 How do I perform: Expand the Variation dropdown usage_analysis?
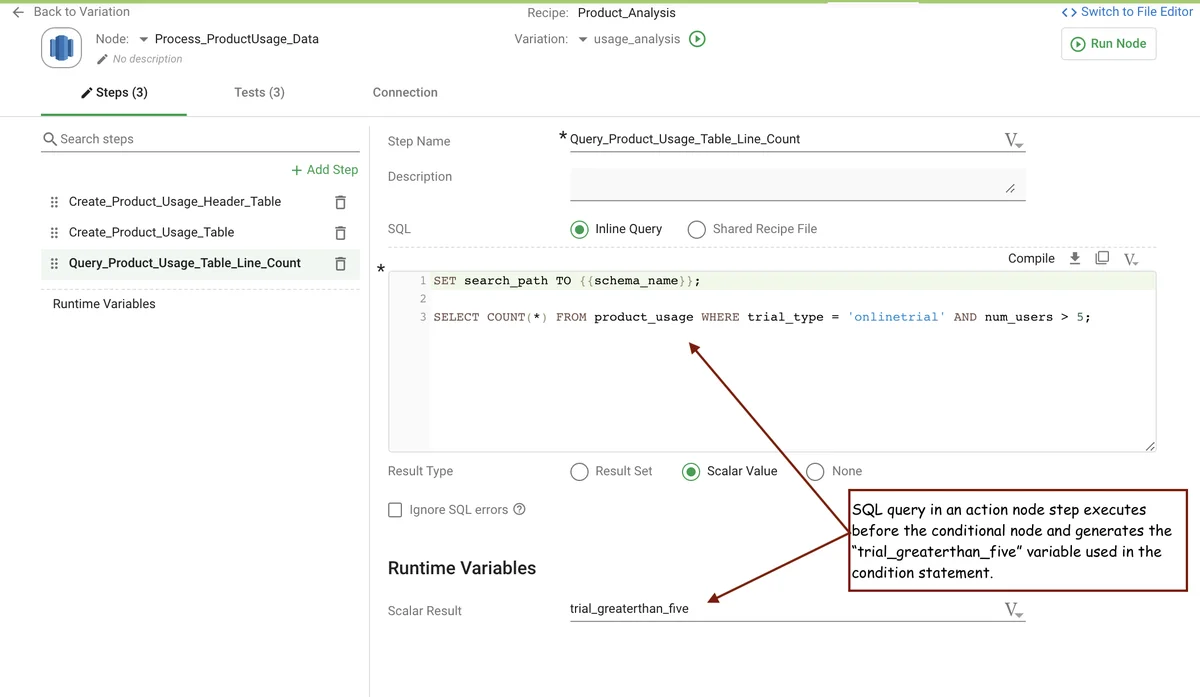tap(583, 39)
